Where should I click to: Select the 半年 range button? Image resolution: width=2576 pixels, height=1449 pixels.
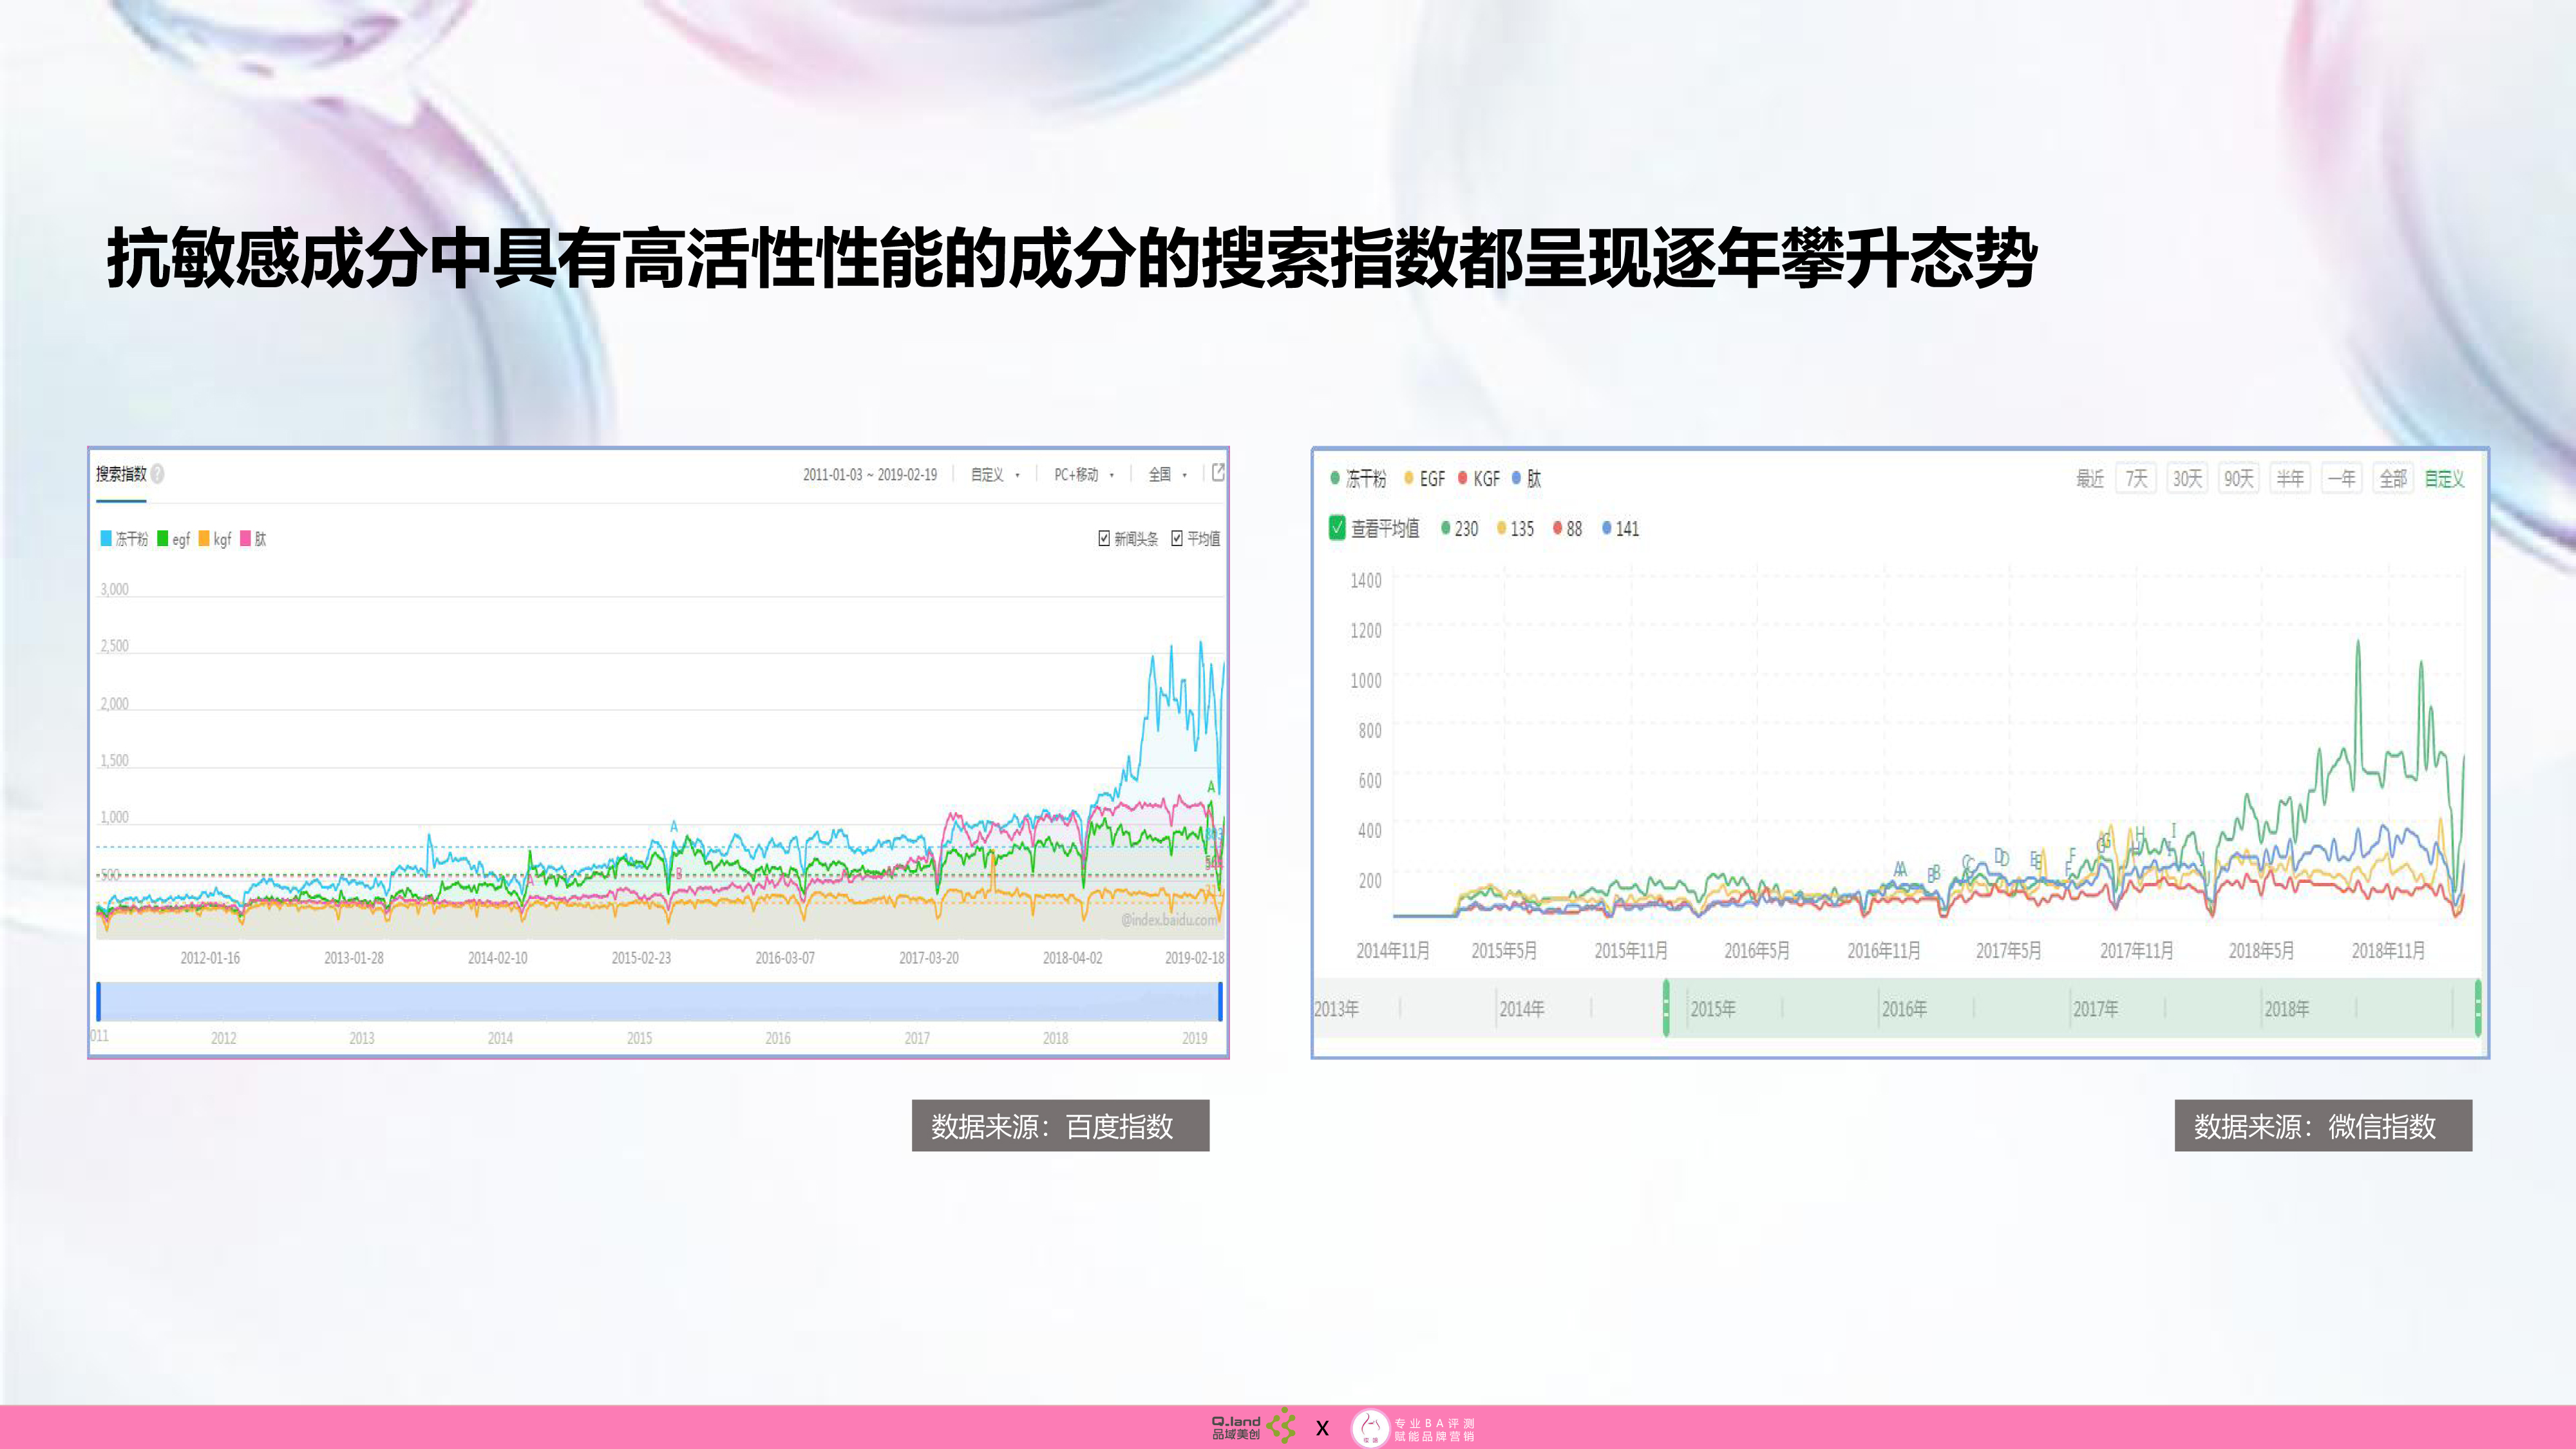(x=2290, y=479)
